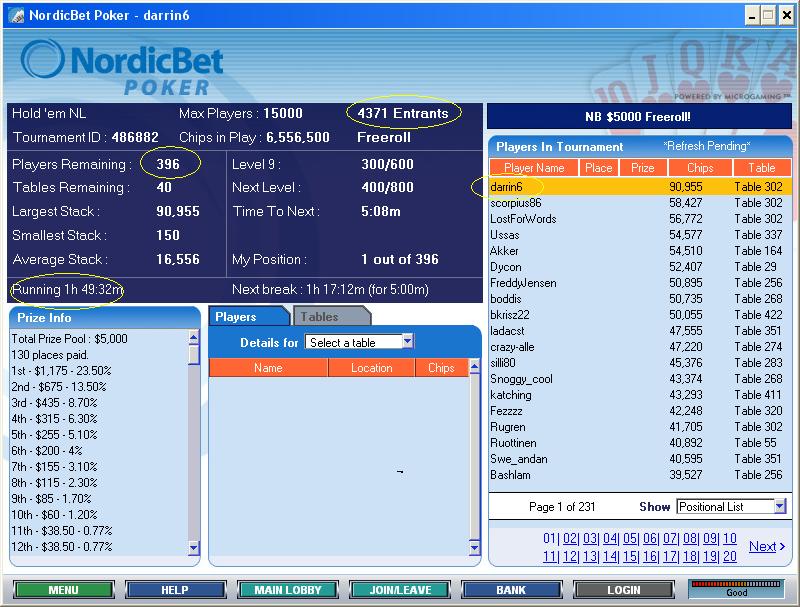Image resolution: width=800 pixels, height=607 pixels.
Task: Open the BANK button
Action: click(x=511, y=590)
